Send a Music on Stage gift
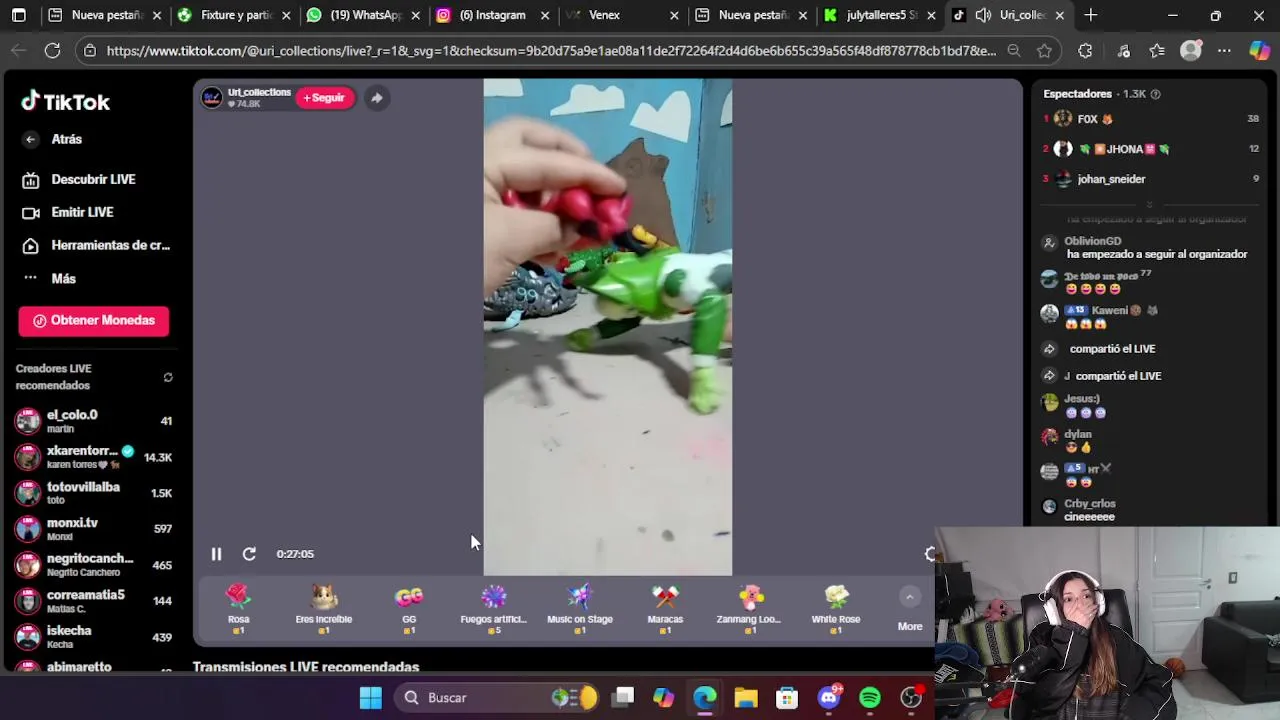The width and height of the screenshot is (1280, 720). 580,609
